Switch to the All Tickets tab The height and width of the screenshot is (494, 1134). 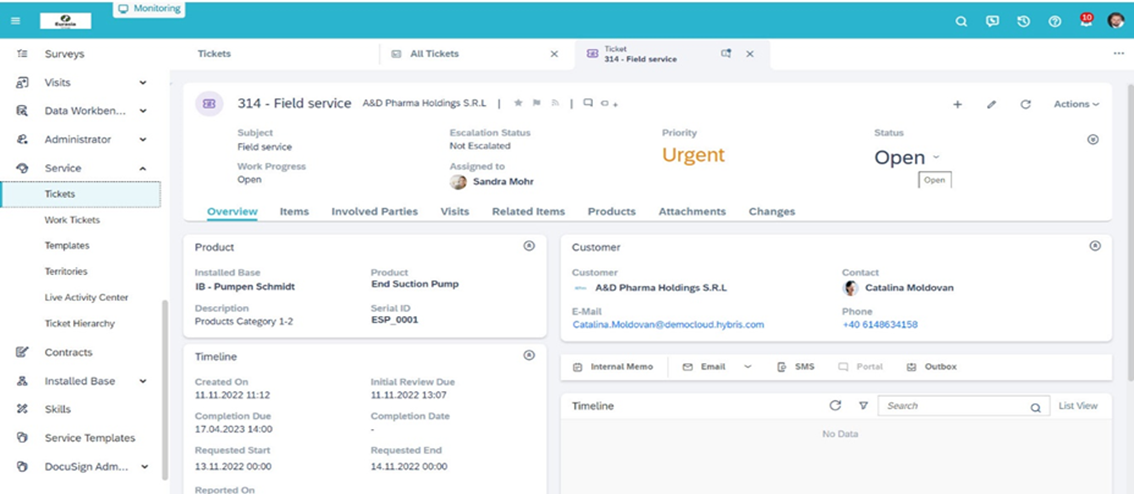pos(435,54)
